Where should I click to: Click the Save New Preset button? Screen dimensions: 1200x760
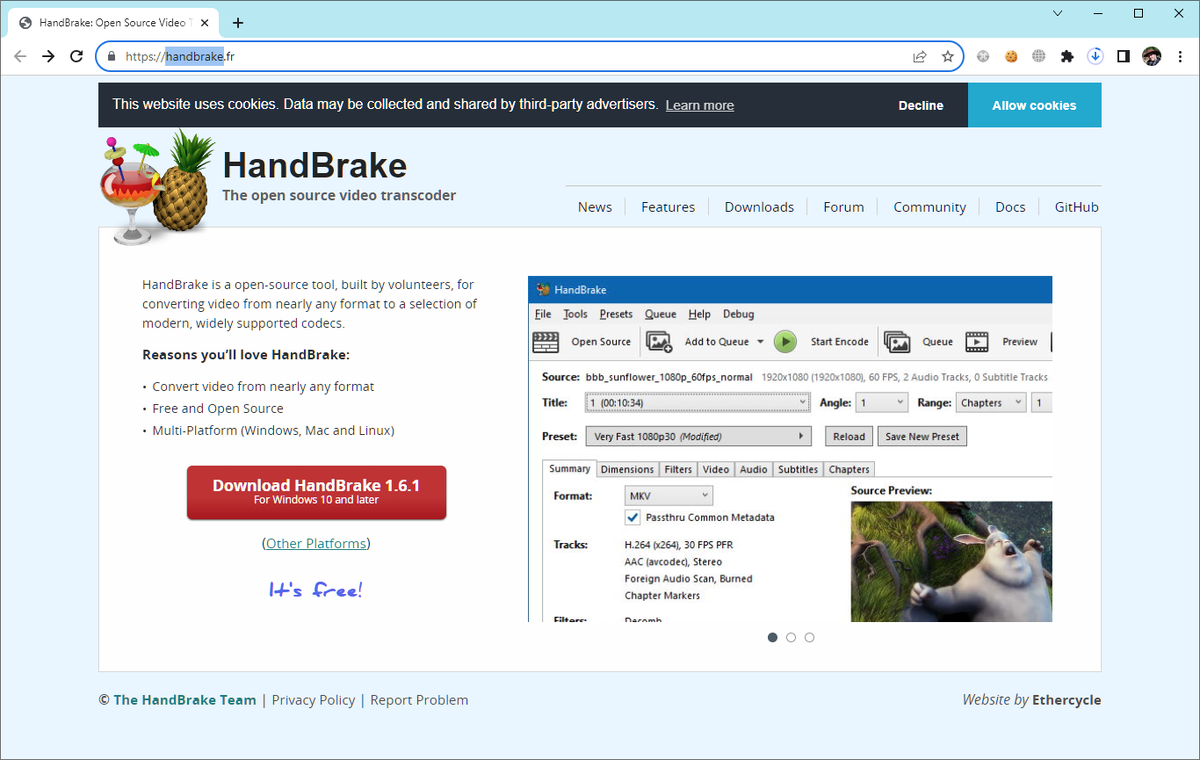[x=922, y=436]
